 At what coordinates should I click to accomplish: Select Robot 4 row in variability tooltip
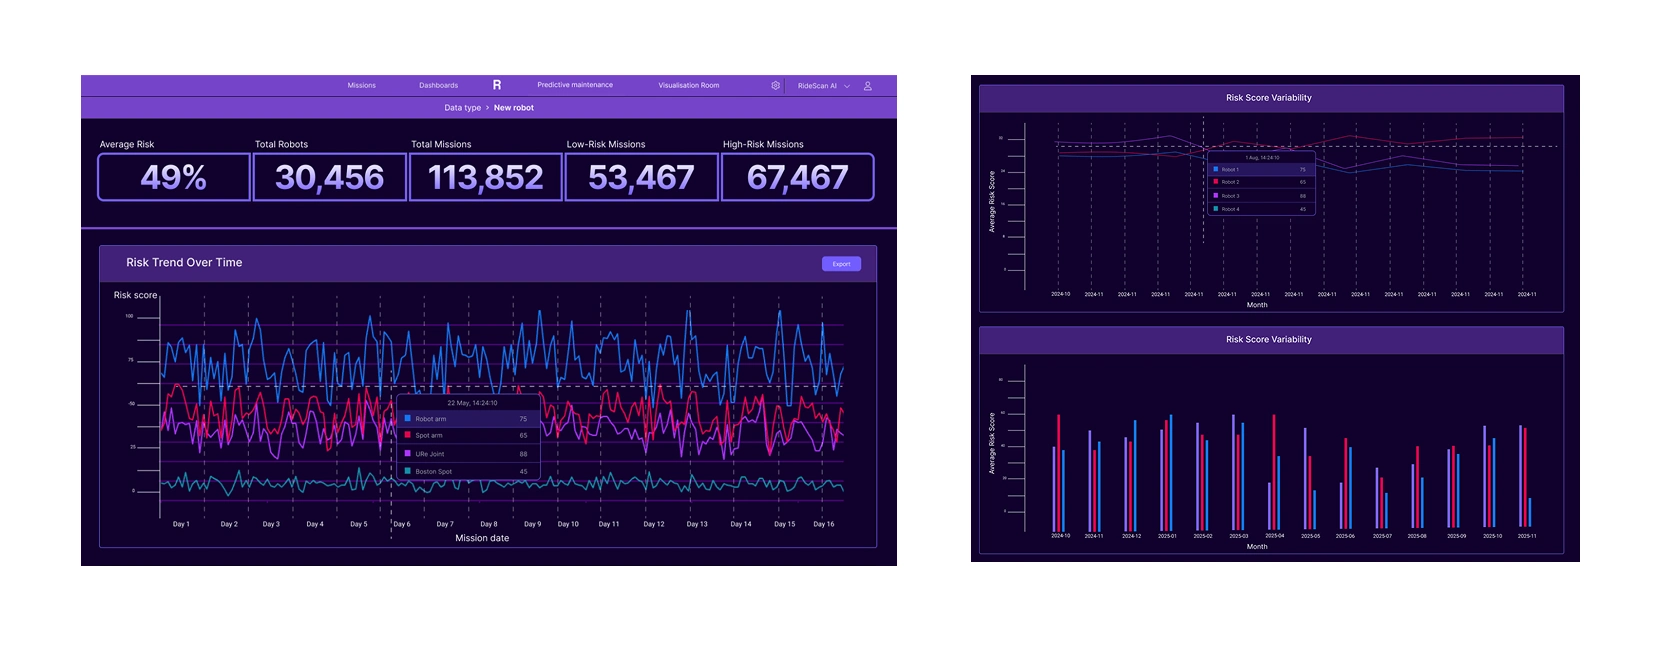pos(1261,209)
